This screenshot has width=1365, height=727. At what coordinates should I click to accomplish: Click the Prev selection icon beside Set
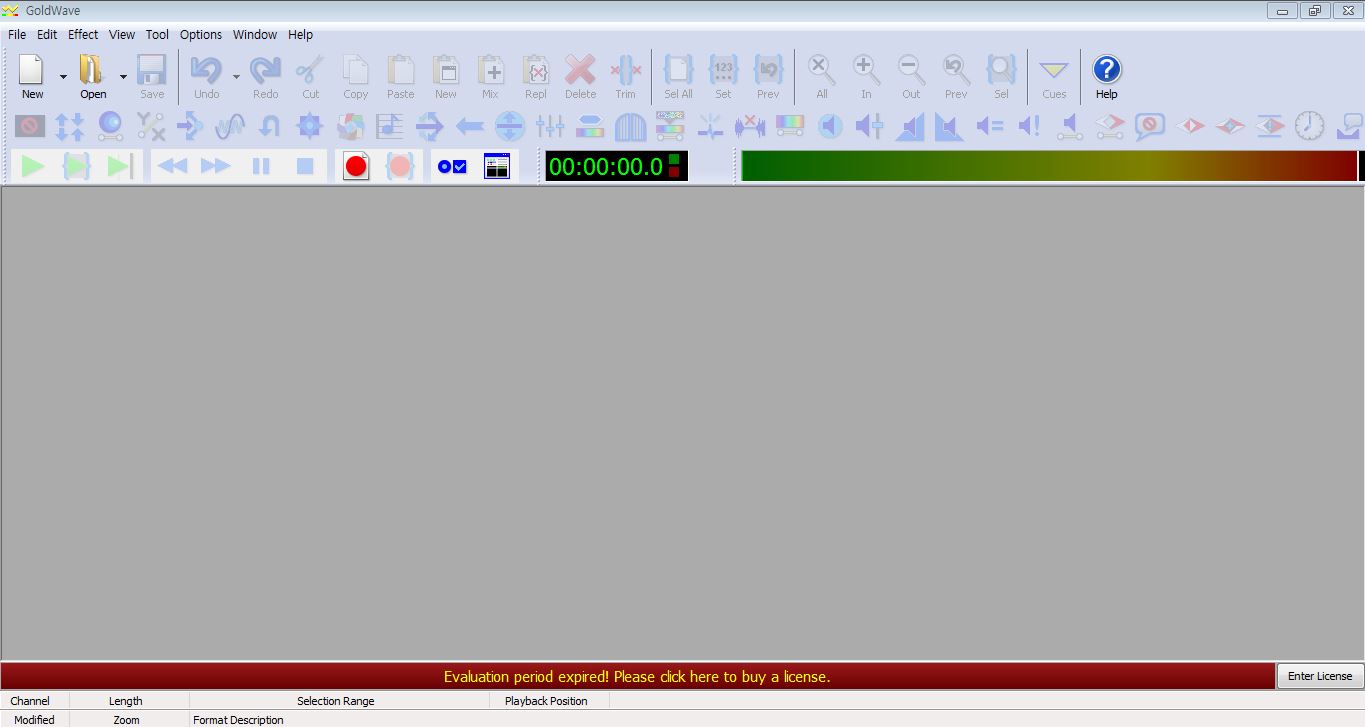[768, 76]
